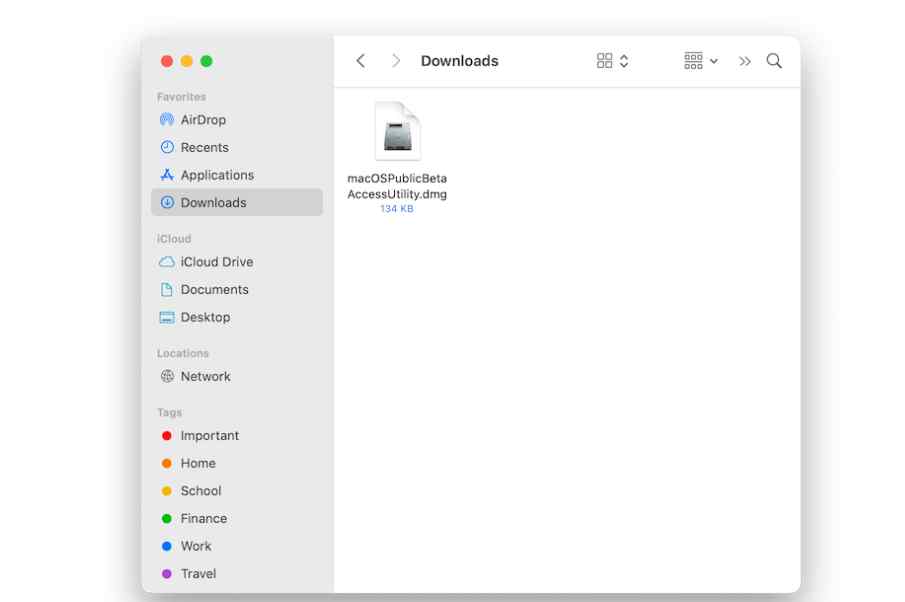Minimize window with yellow button

186,61
